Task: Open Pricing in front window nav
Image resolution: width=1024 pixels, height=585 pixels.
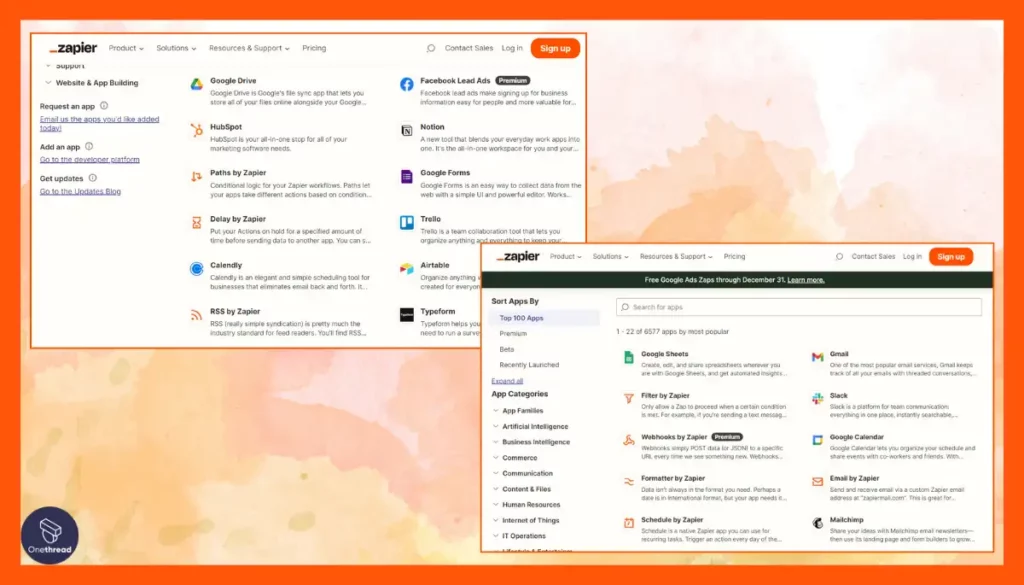Action: (x=734, y=257)
